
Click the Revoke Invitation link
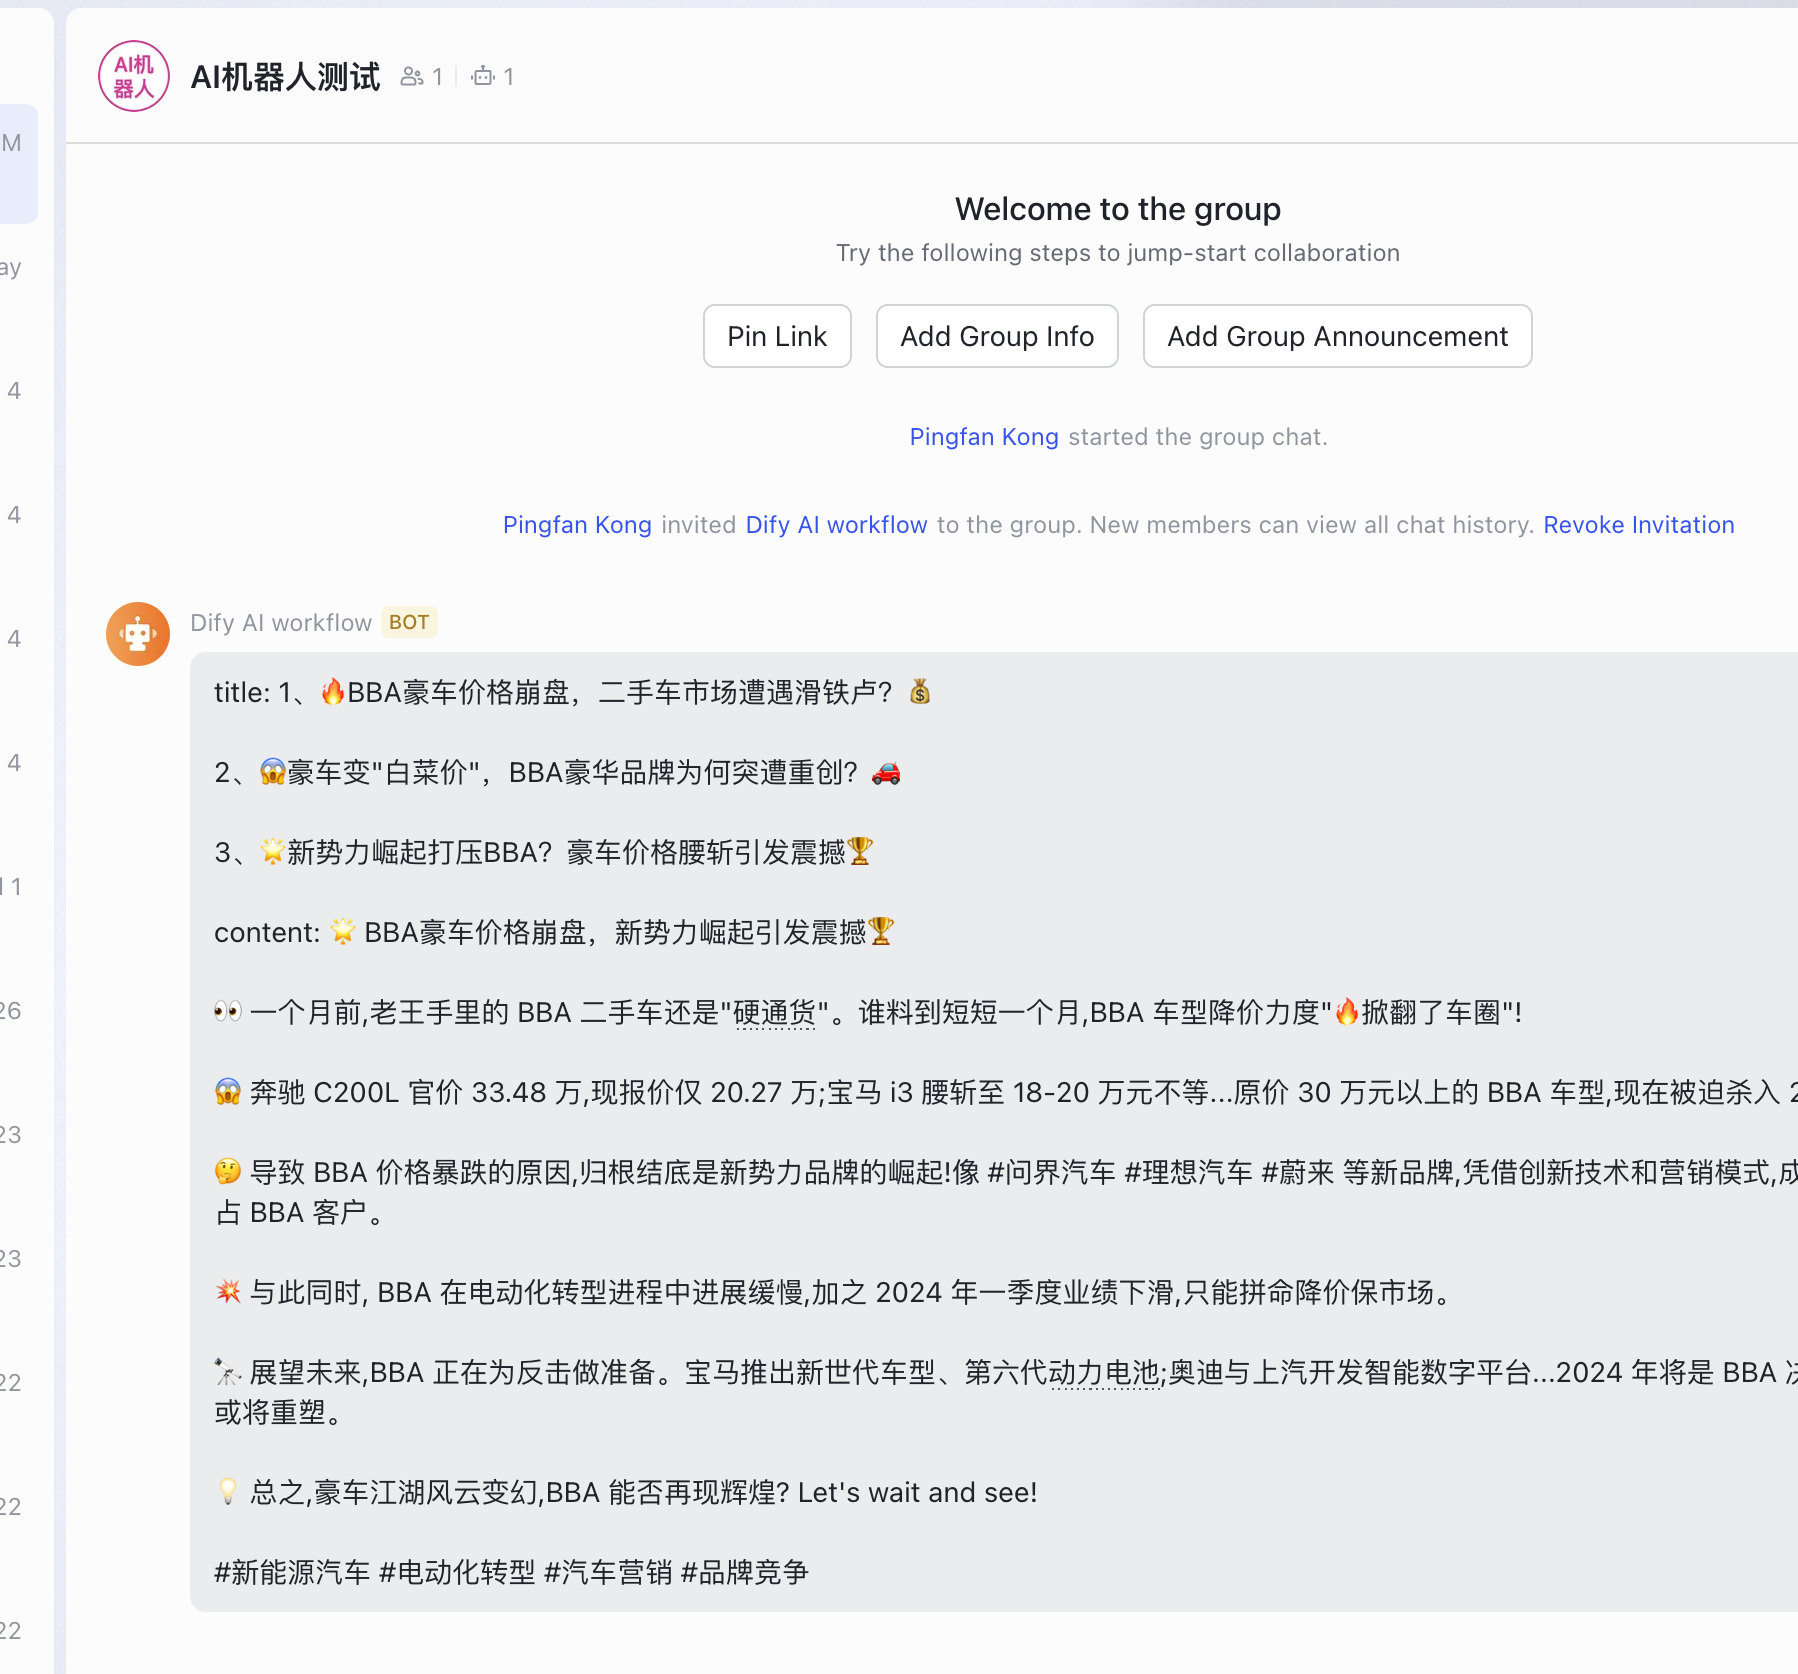pos(1638,525)
